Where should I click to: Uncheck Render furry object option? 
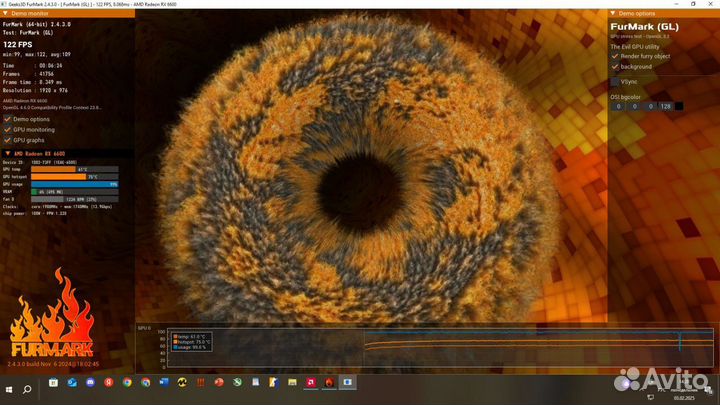click(x=614, y=56)
